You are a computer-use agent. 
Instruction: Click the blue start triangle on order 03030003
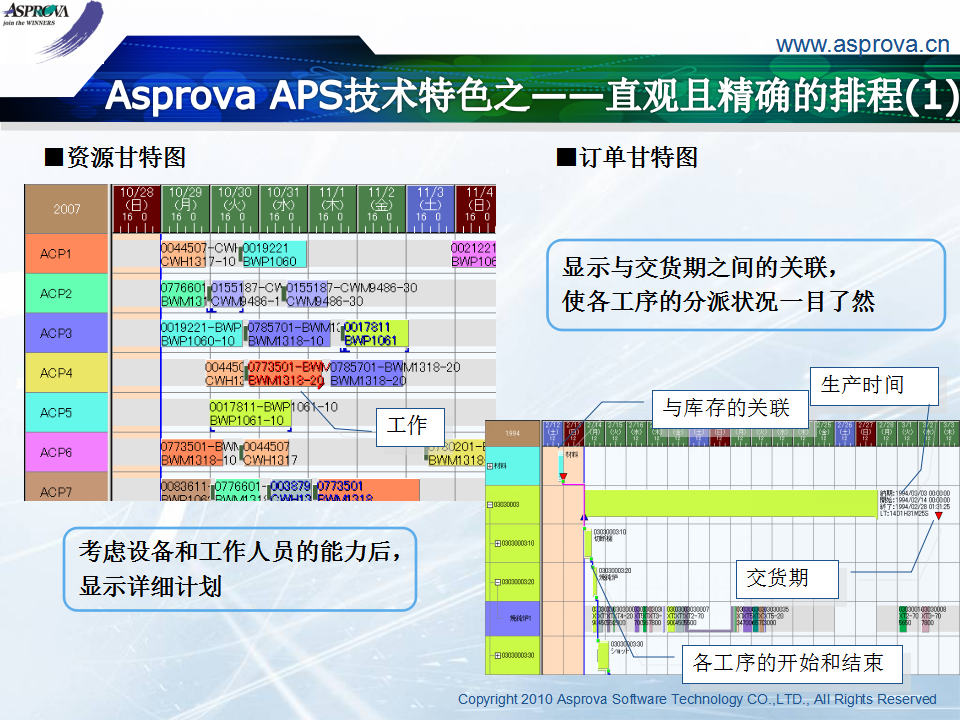(x=584, y=518)
